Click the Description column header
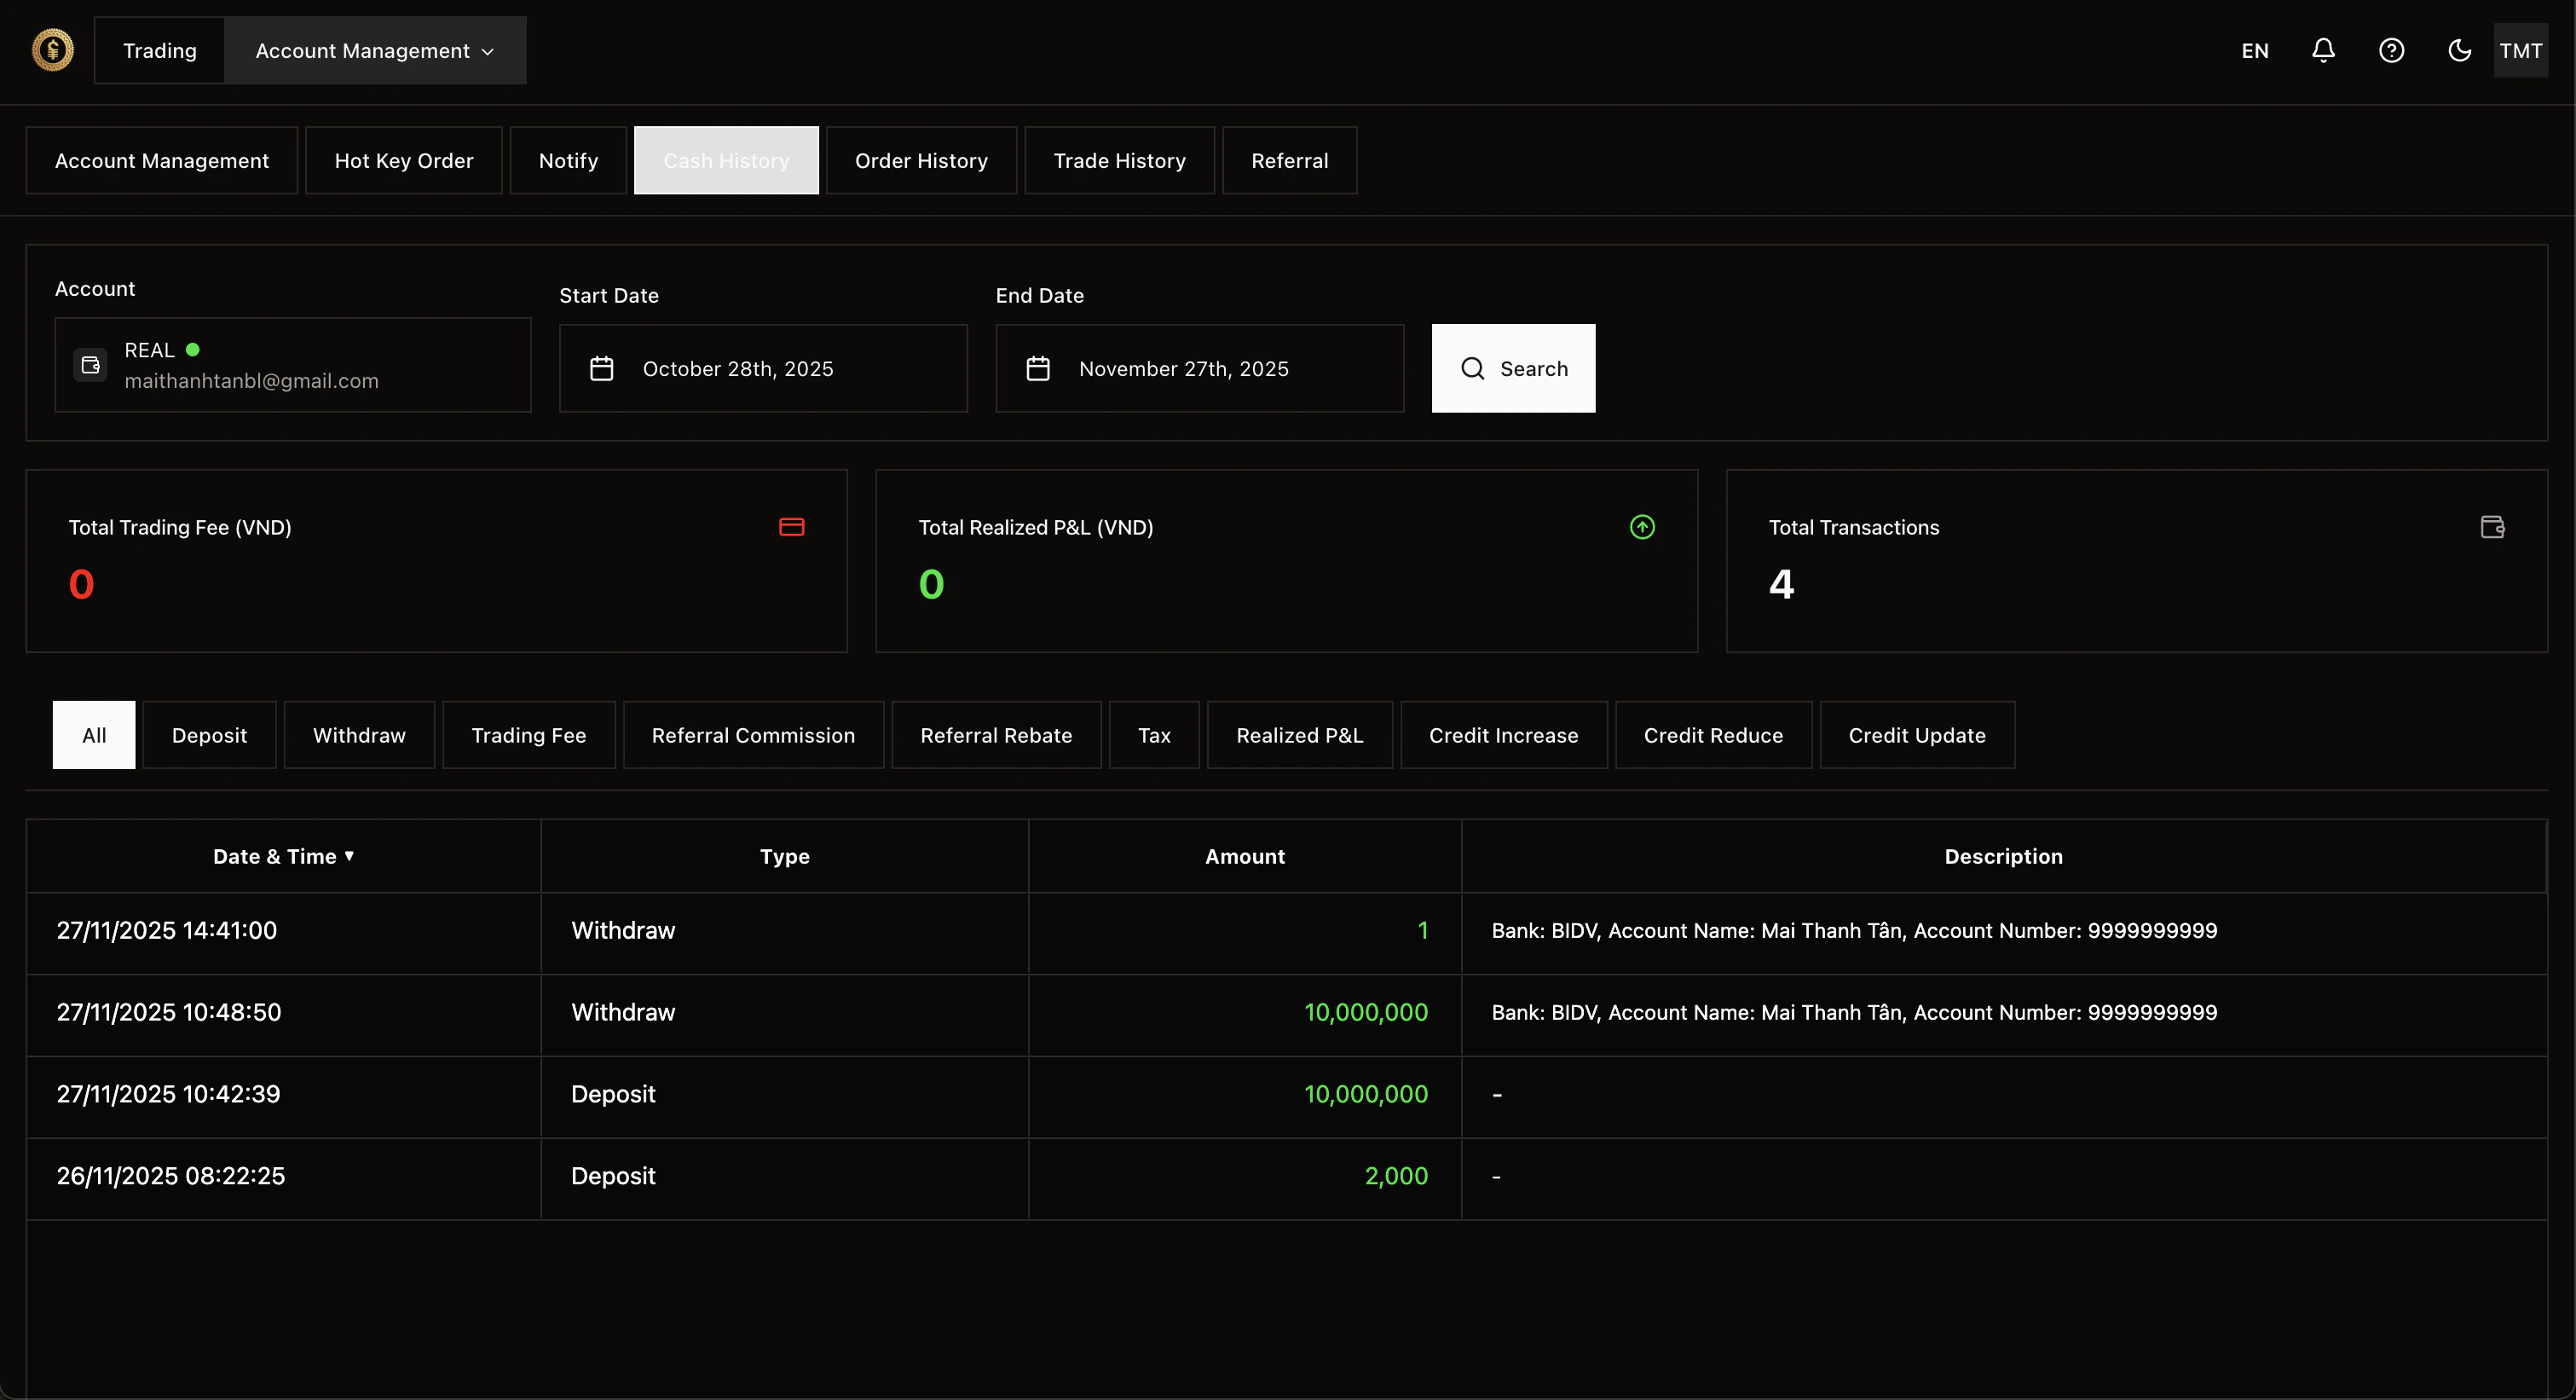 coord(2003,856)
